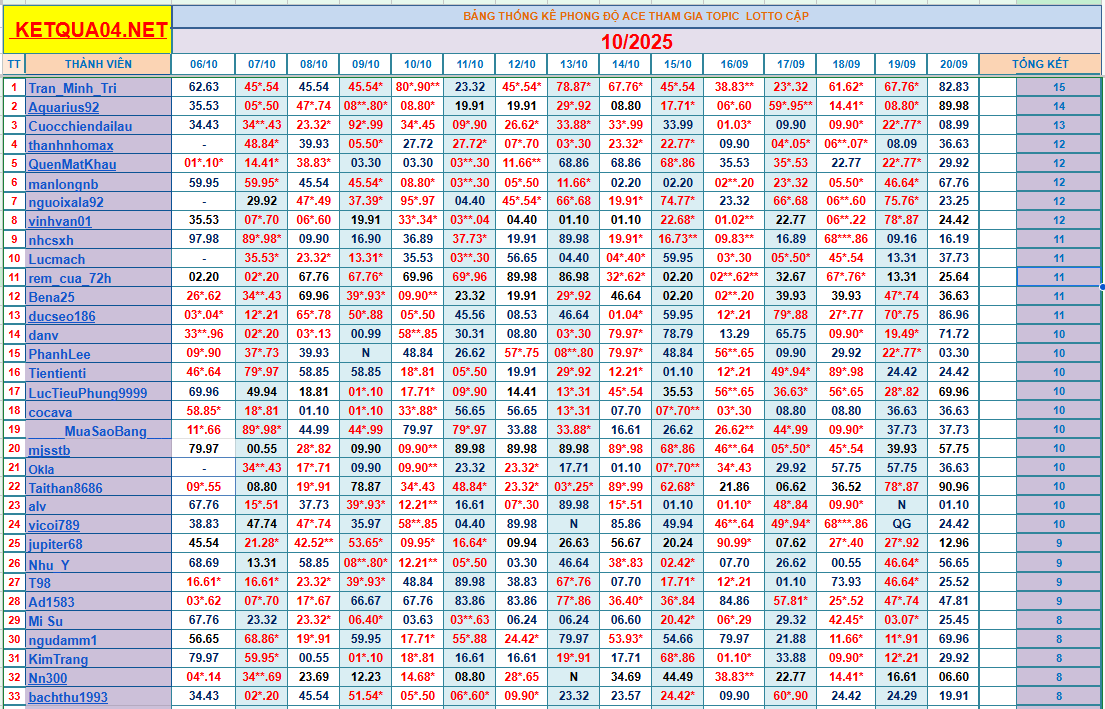Open the Taithan8686 member link

(65, 488)
